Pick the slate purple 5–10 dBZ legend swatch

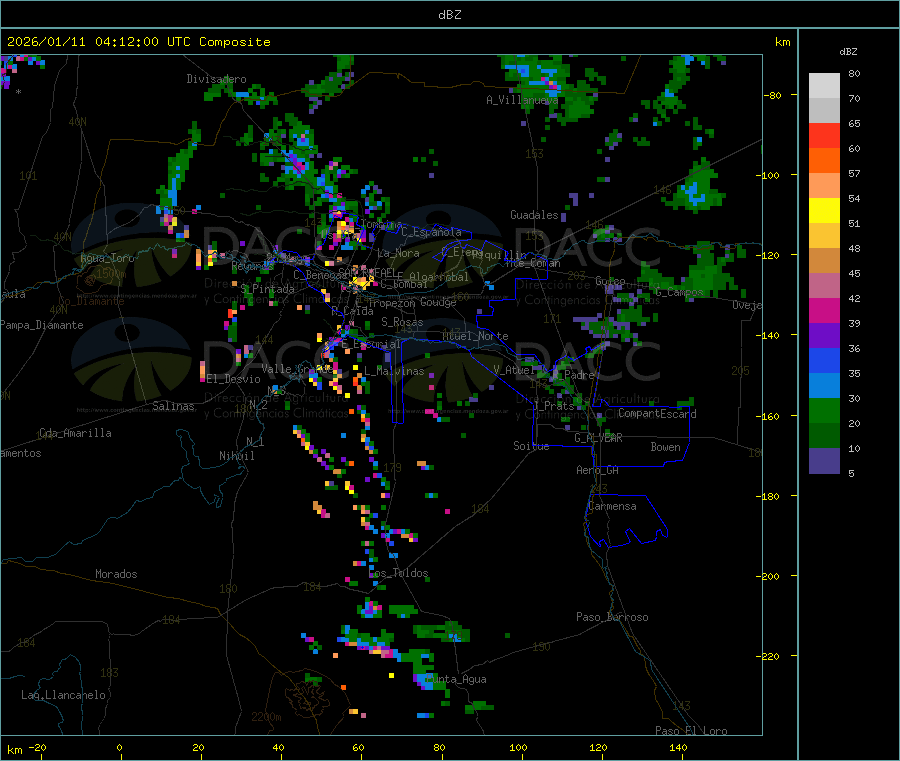pyautogui.click(x=824, y=461)
